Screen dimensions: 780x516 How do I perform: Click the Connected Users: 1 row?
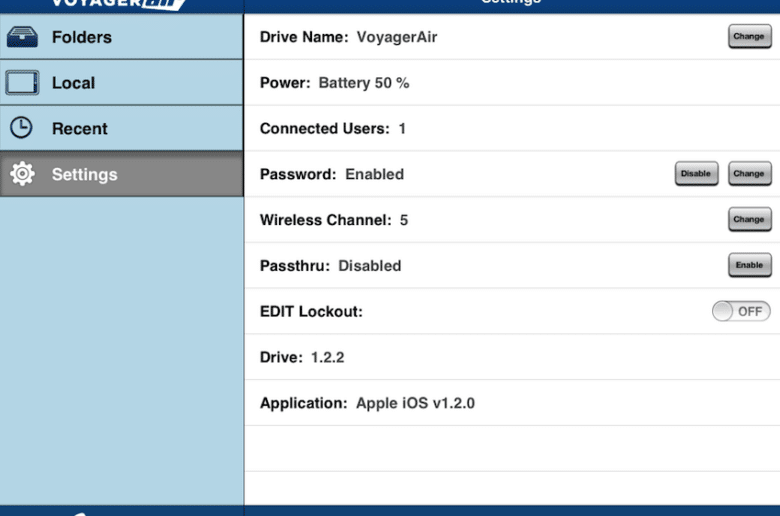(x=512, y=128)
